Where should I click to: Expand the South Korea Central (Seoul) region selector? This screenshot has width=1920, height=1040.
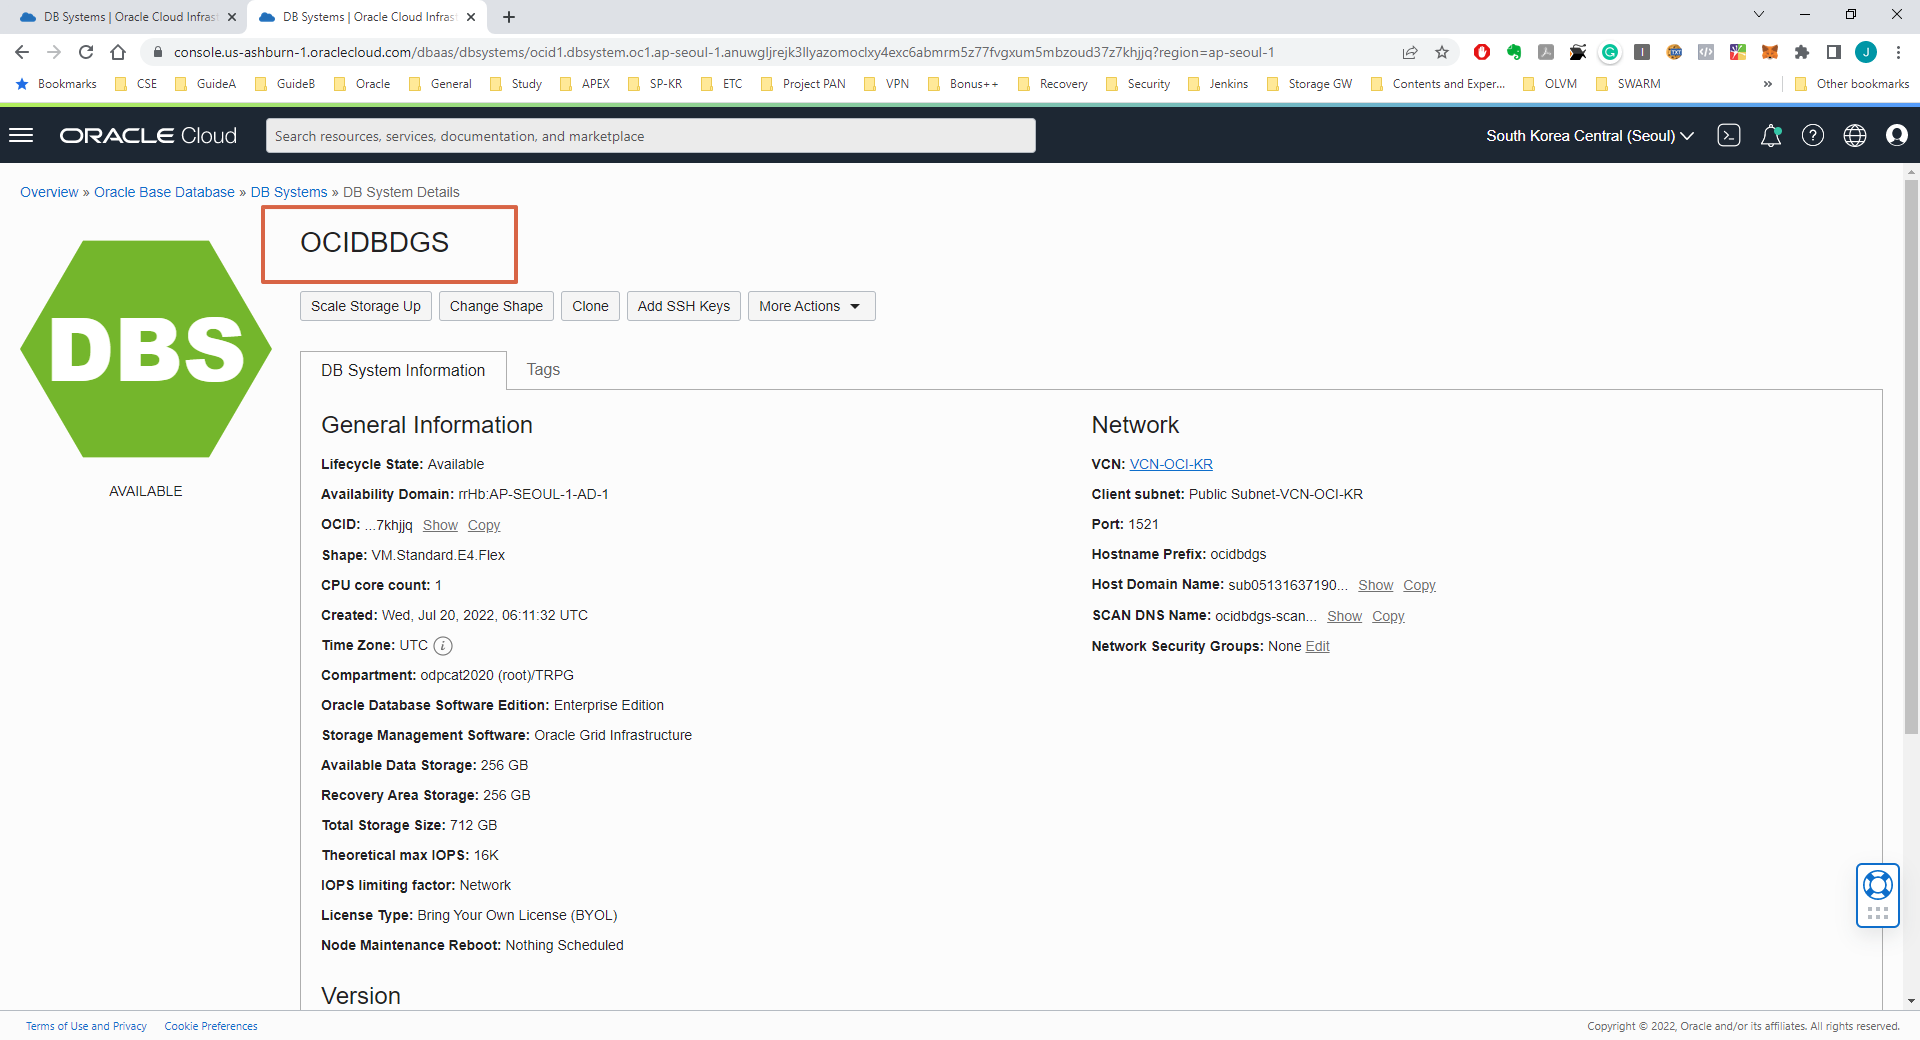[x=1589, y=135]
